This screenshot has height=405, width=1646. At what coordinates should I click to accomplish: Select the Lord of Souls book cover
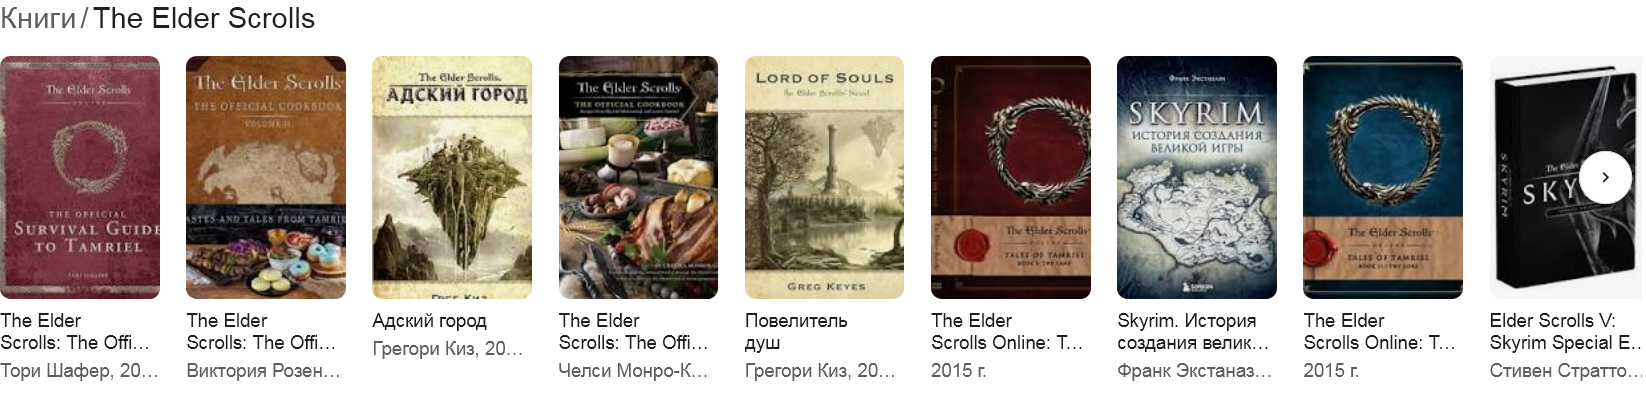tap(824, 177)
